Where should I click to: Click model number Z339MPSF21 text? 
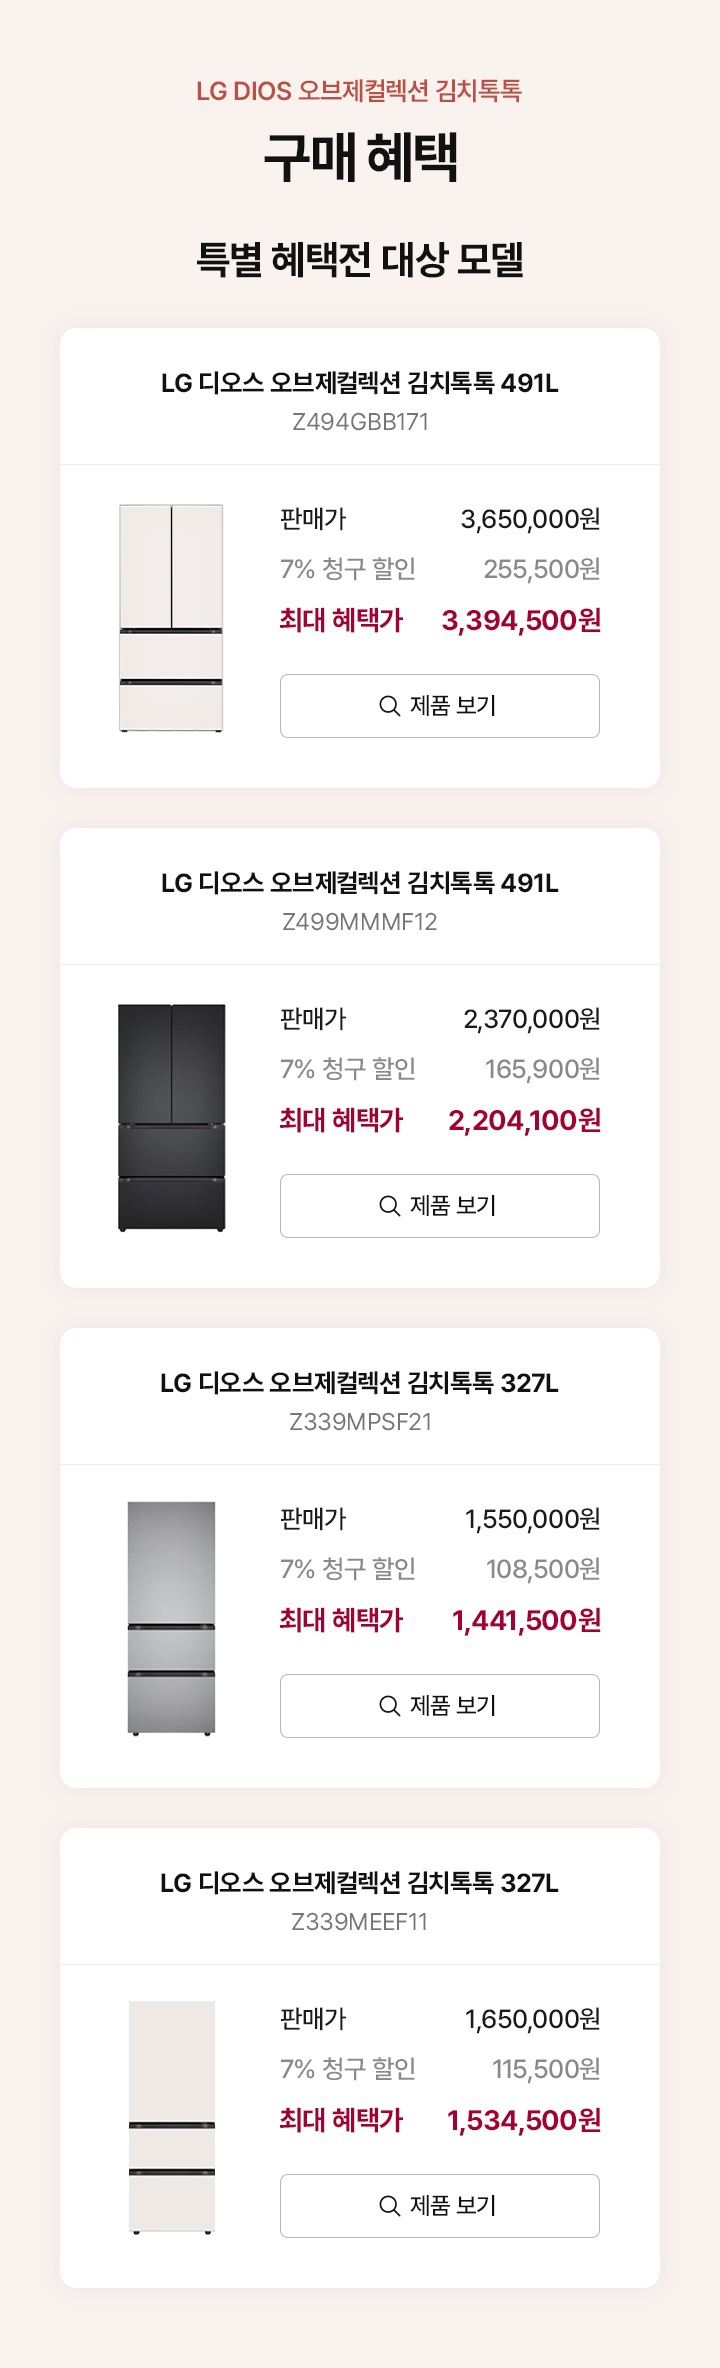(x=360, y=1422)
